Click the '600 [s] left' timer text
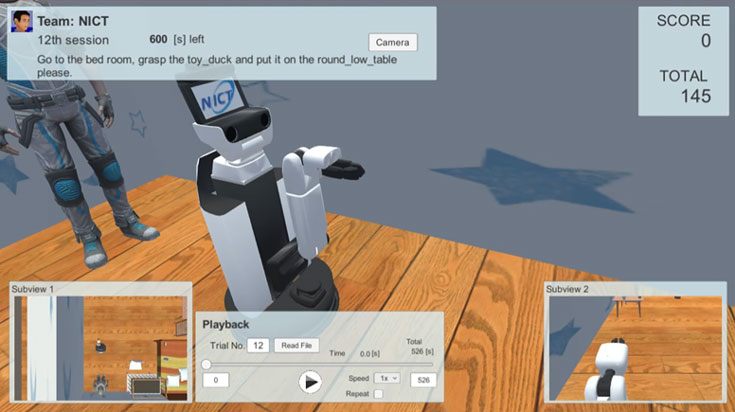Image resolution: width=735 pixels, height=412 pixels. [x=177, y=39]
